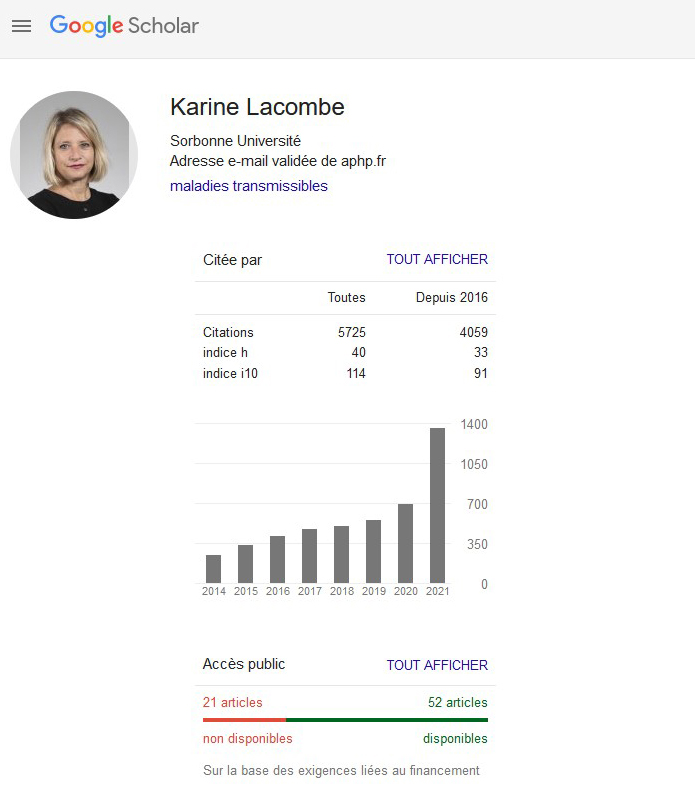This screenshot has height=786, width=695.
Task: Click the Adresse e-mail validée de aphp.fr text
Action: (278, 161)
